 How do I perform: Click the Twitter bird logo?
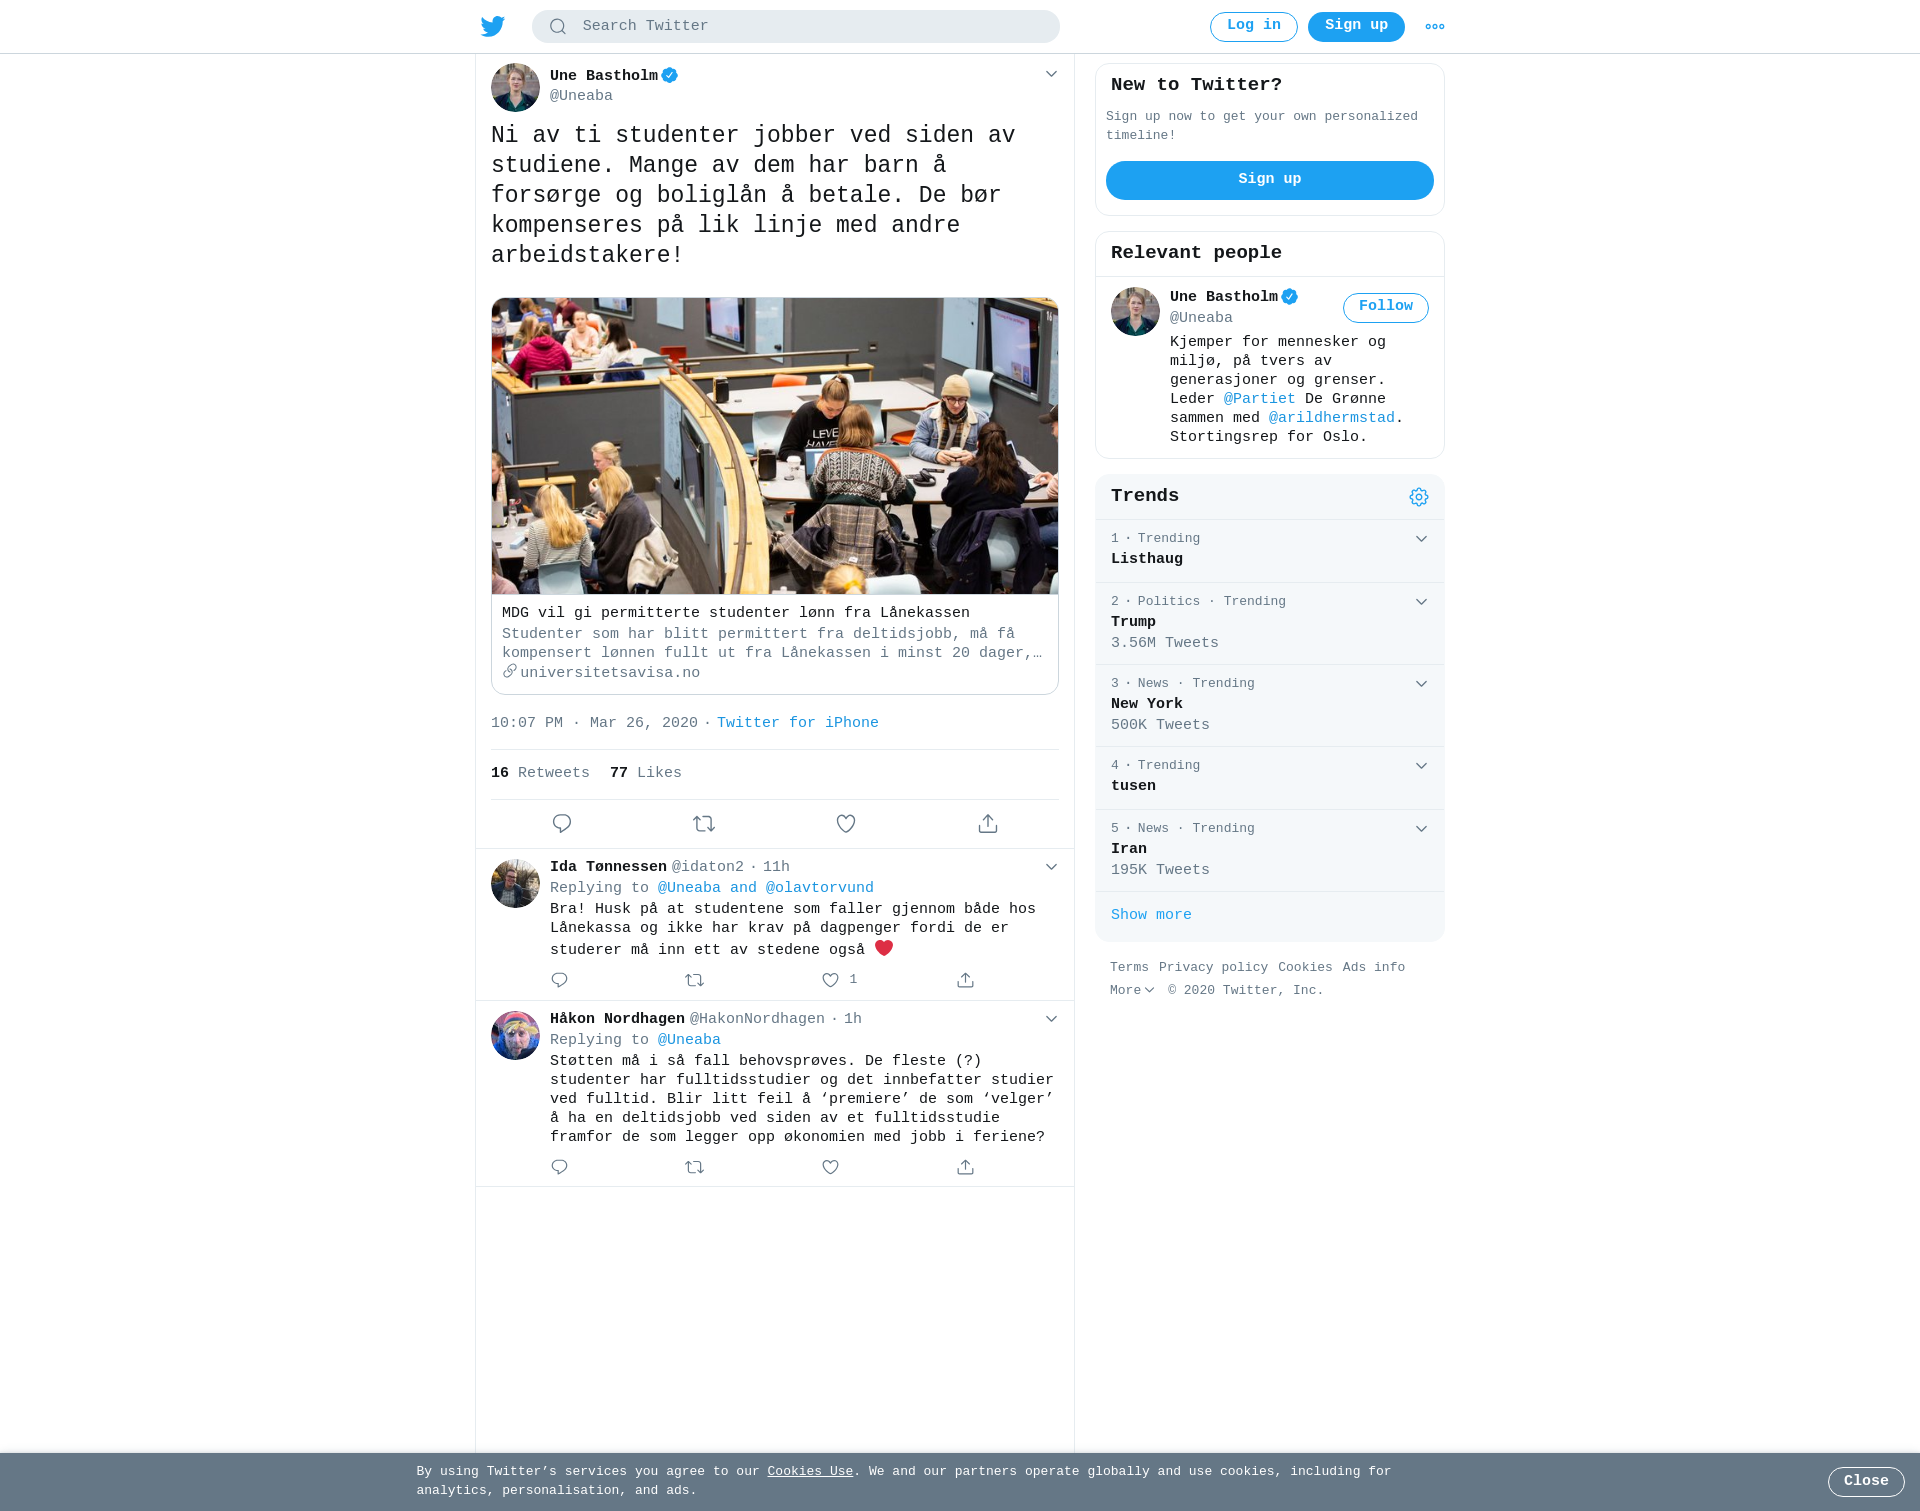point(493,27)
